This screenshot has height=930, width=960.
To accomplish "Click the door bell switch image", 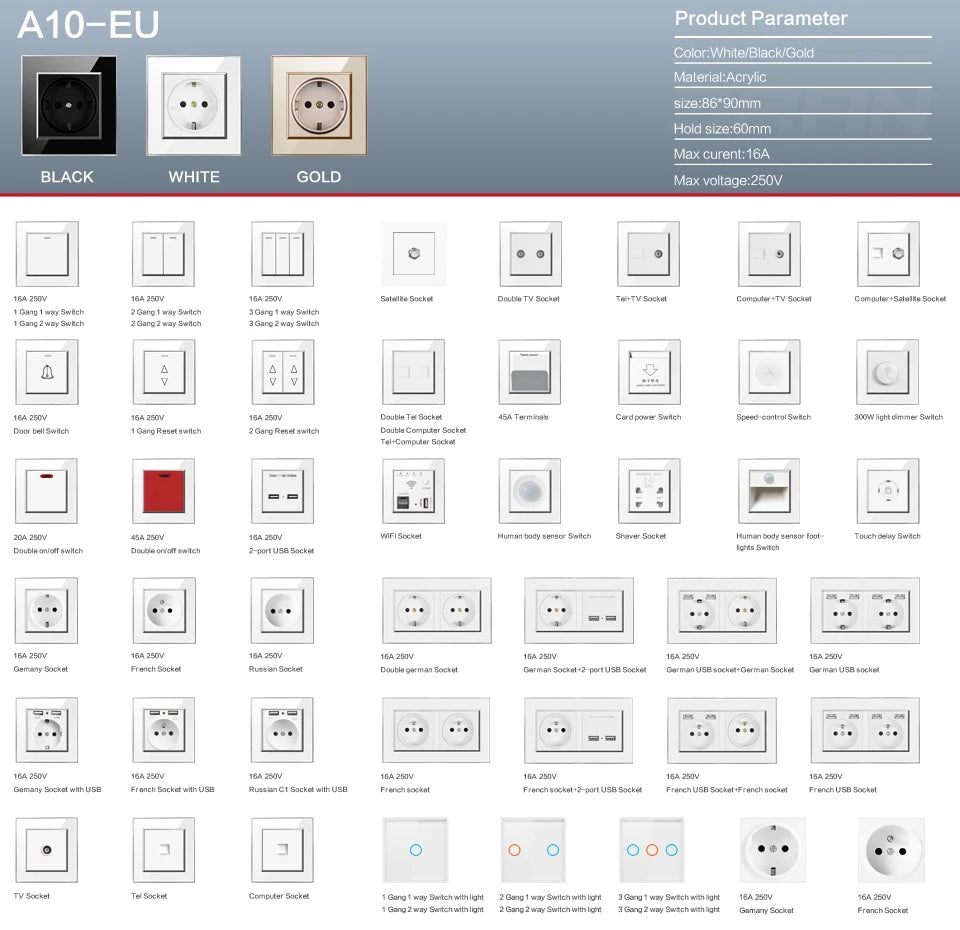I will click(x=46, y=372).
